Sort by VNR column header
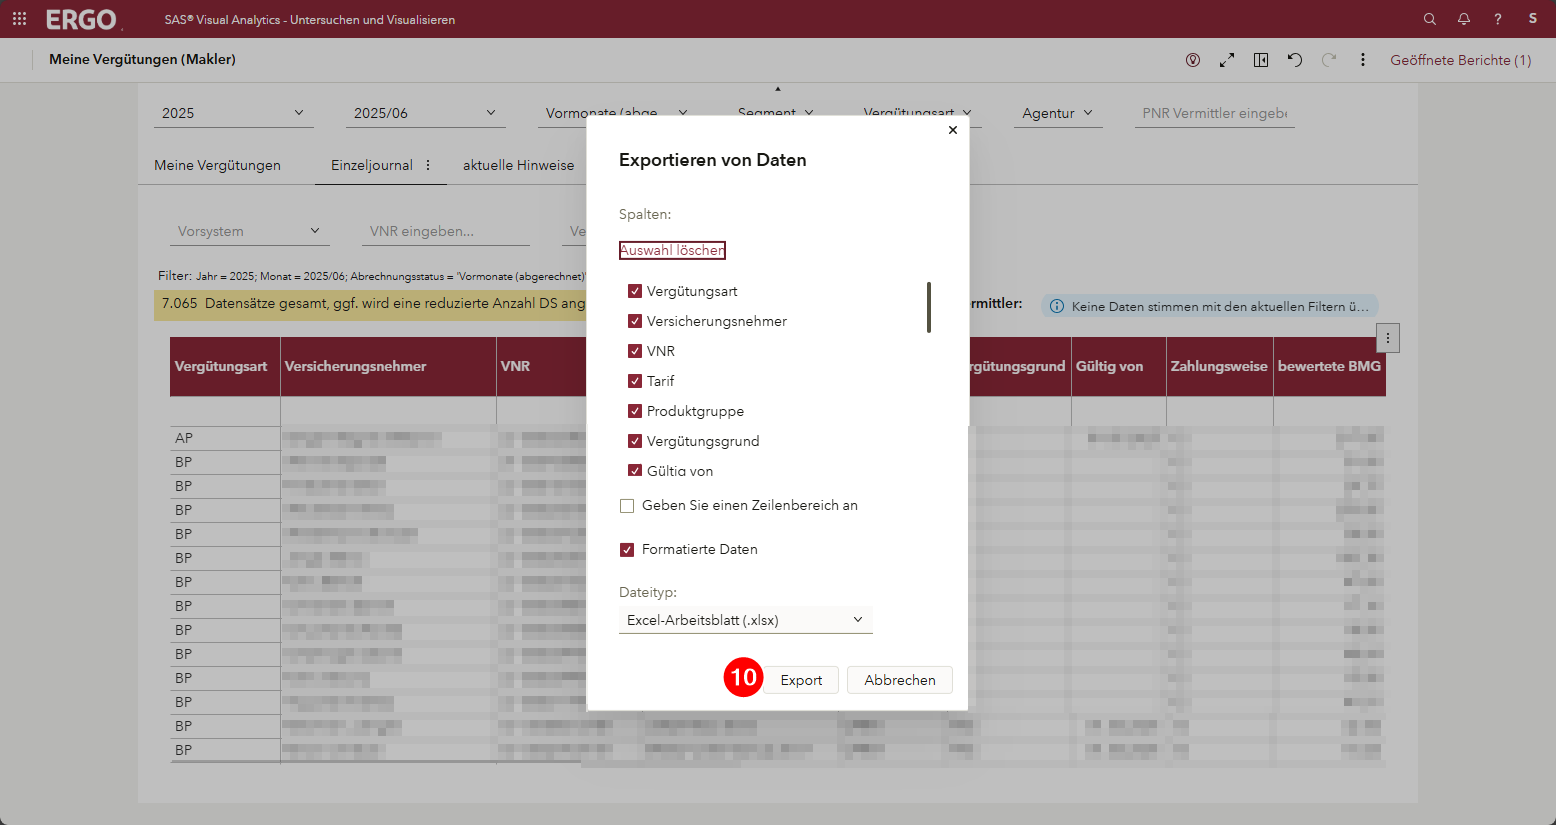The height and width of the screenshot is (825, 1556). pyautogui.click(x=541, y=366)
